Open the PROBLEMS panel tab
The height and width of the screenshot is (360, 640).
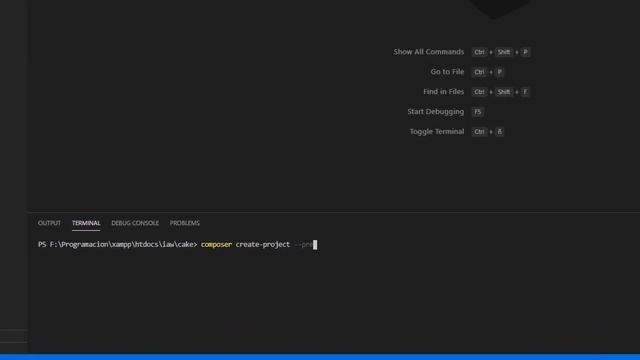point(184,223)
